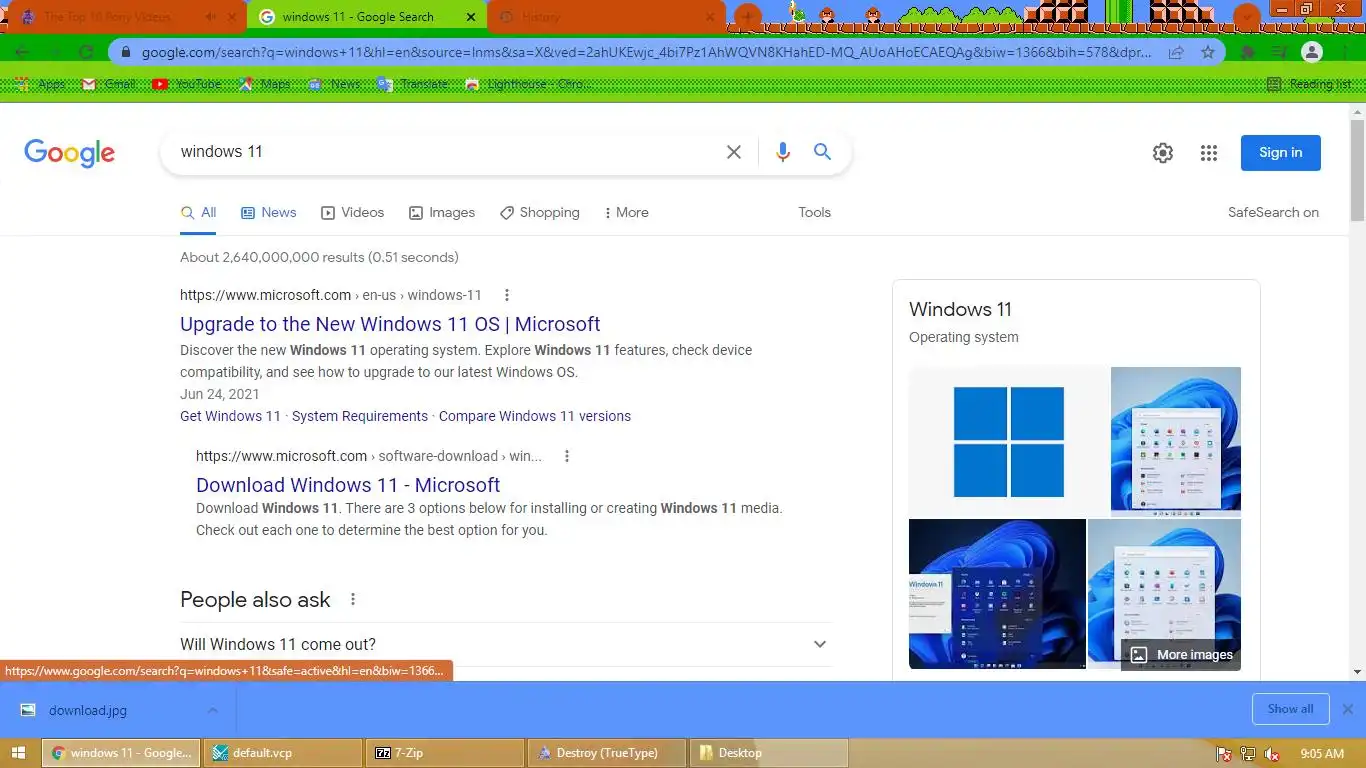Clear the search box with the X icon
The image size is (1366, 768).
(734, 152)
